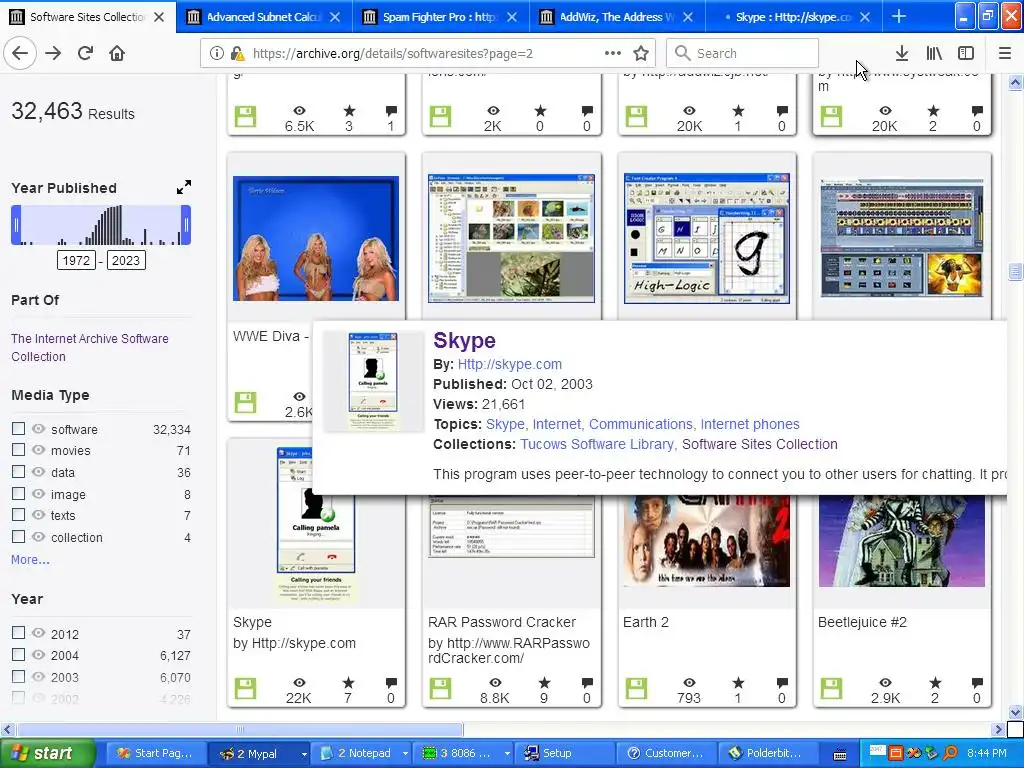Click the 2023 end year field
The height and width of the screenshot is (768, 1024).
[x=126, y=261]
